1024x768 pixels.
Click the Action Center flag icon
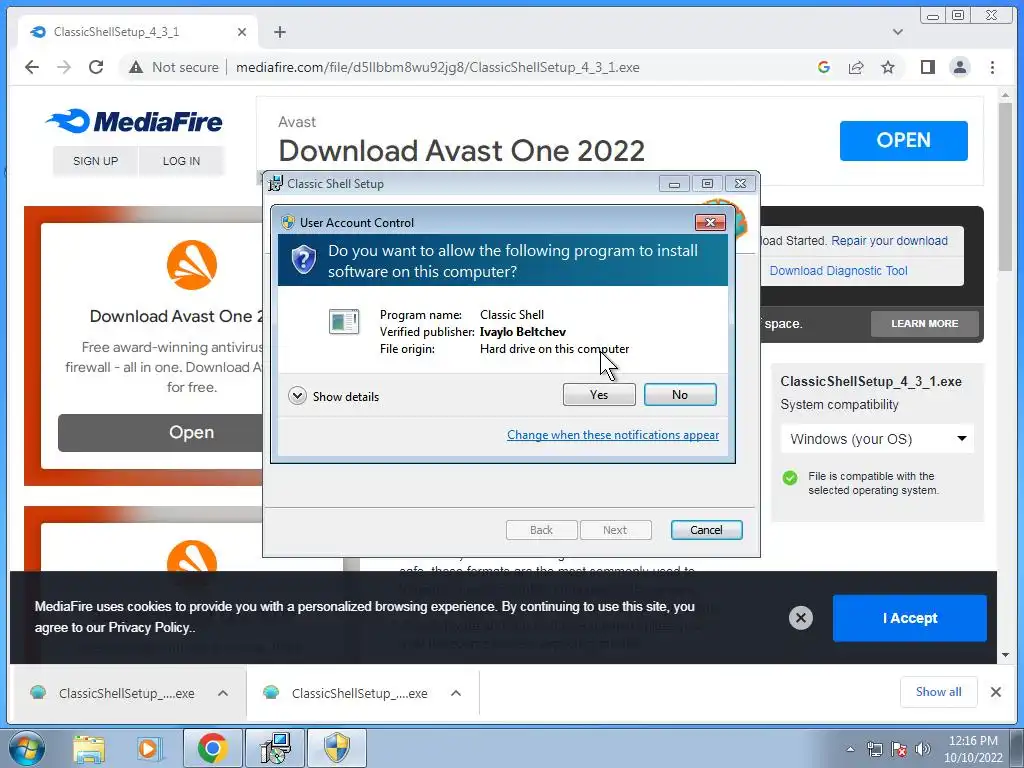tap(899, 749)
